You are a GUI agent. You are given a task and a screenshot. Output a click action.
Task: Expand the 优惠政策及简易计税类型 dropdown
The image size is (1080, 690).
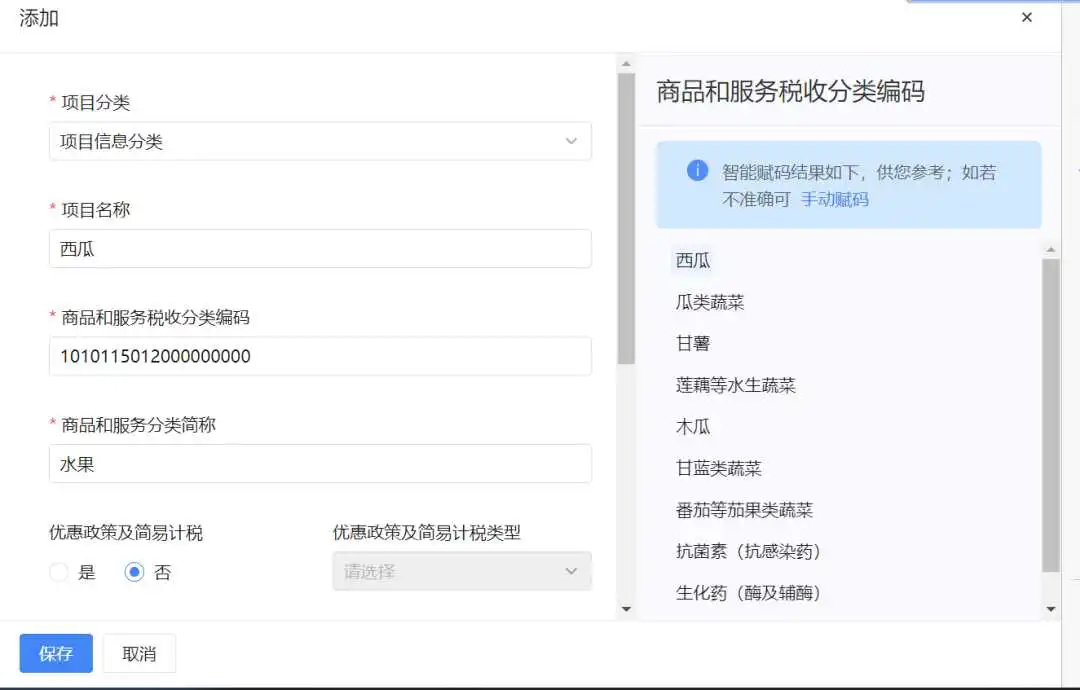point(462,571)
